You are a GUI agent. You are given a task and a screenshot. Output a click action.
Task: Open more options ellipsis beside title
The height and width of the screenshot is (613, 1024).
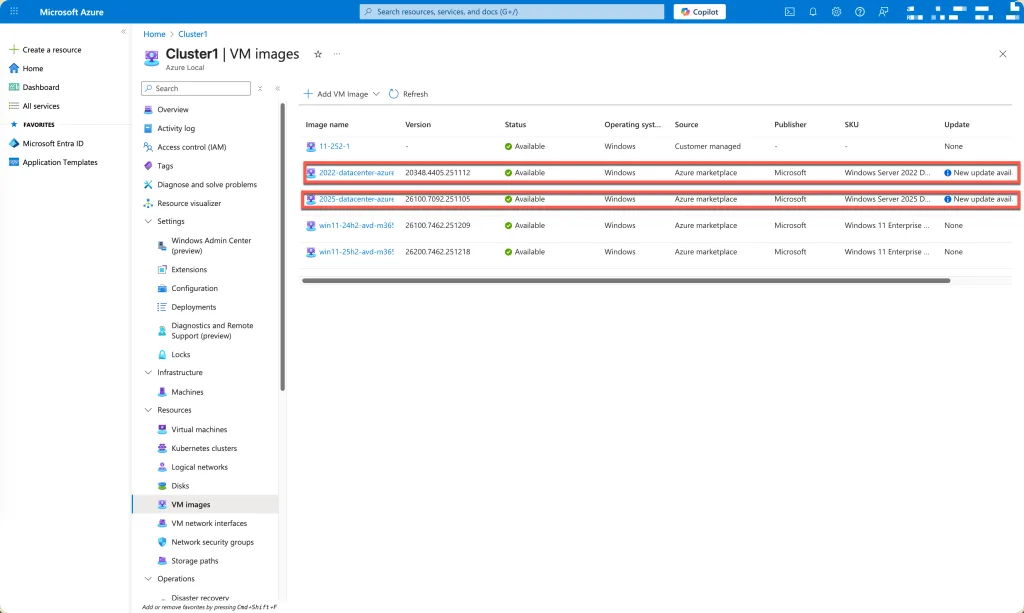click(337, 54)
